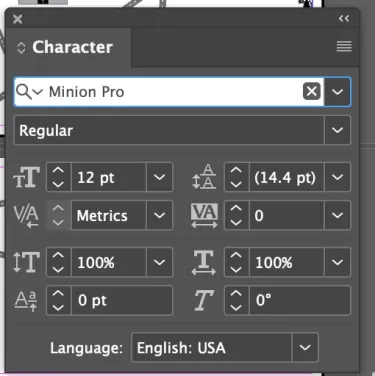
Task: Click the Metrics kerning field
Action: click(109, 215)
